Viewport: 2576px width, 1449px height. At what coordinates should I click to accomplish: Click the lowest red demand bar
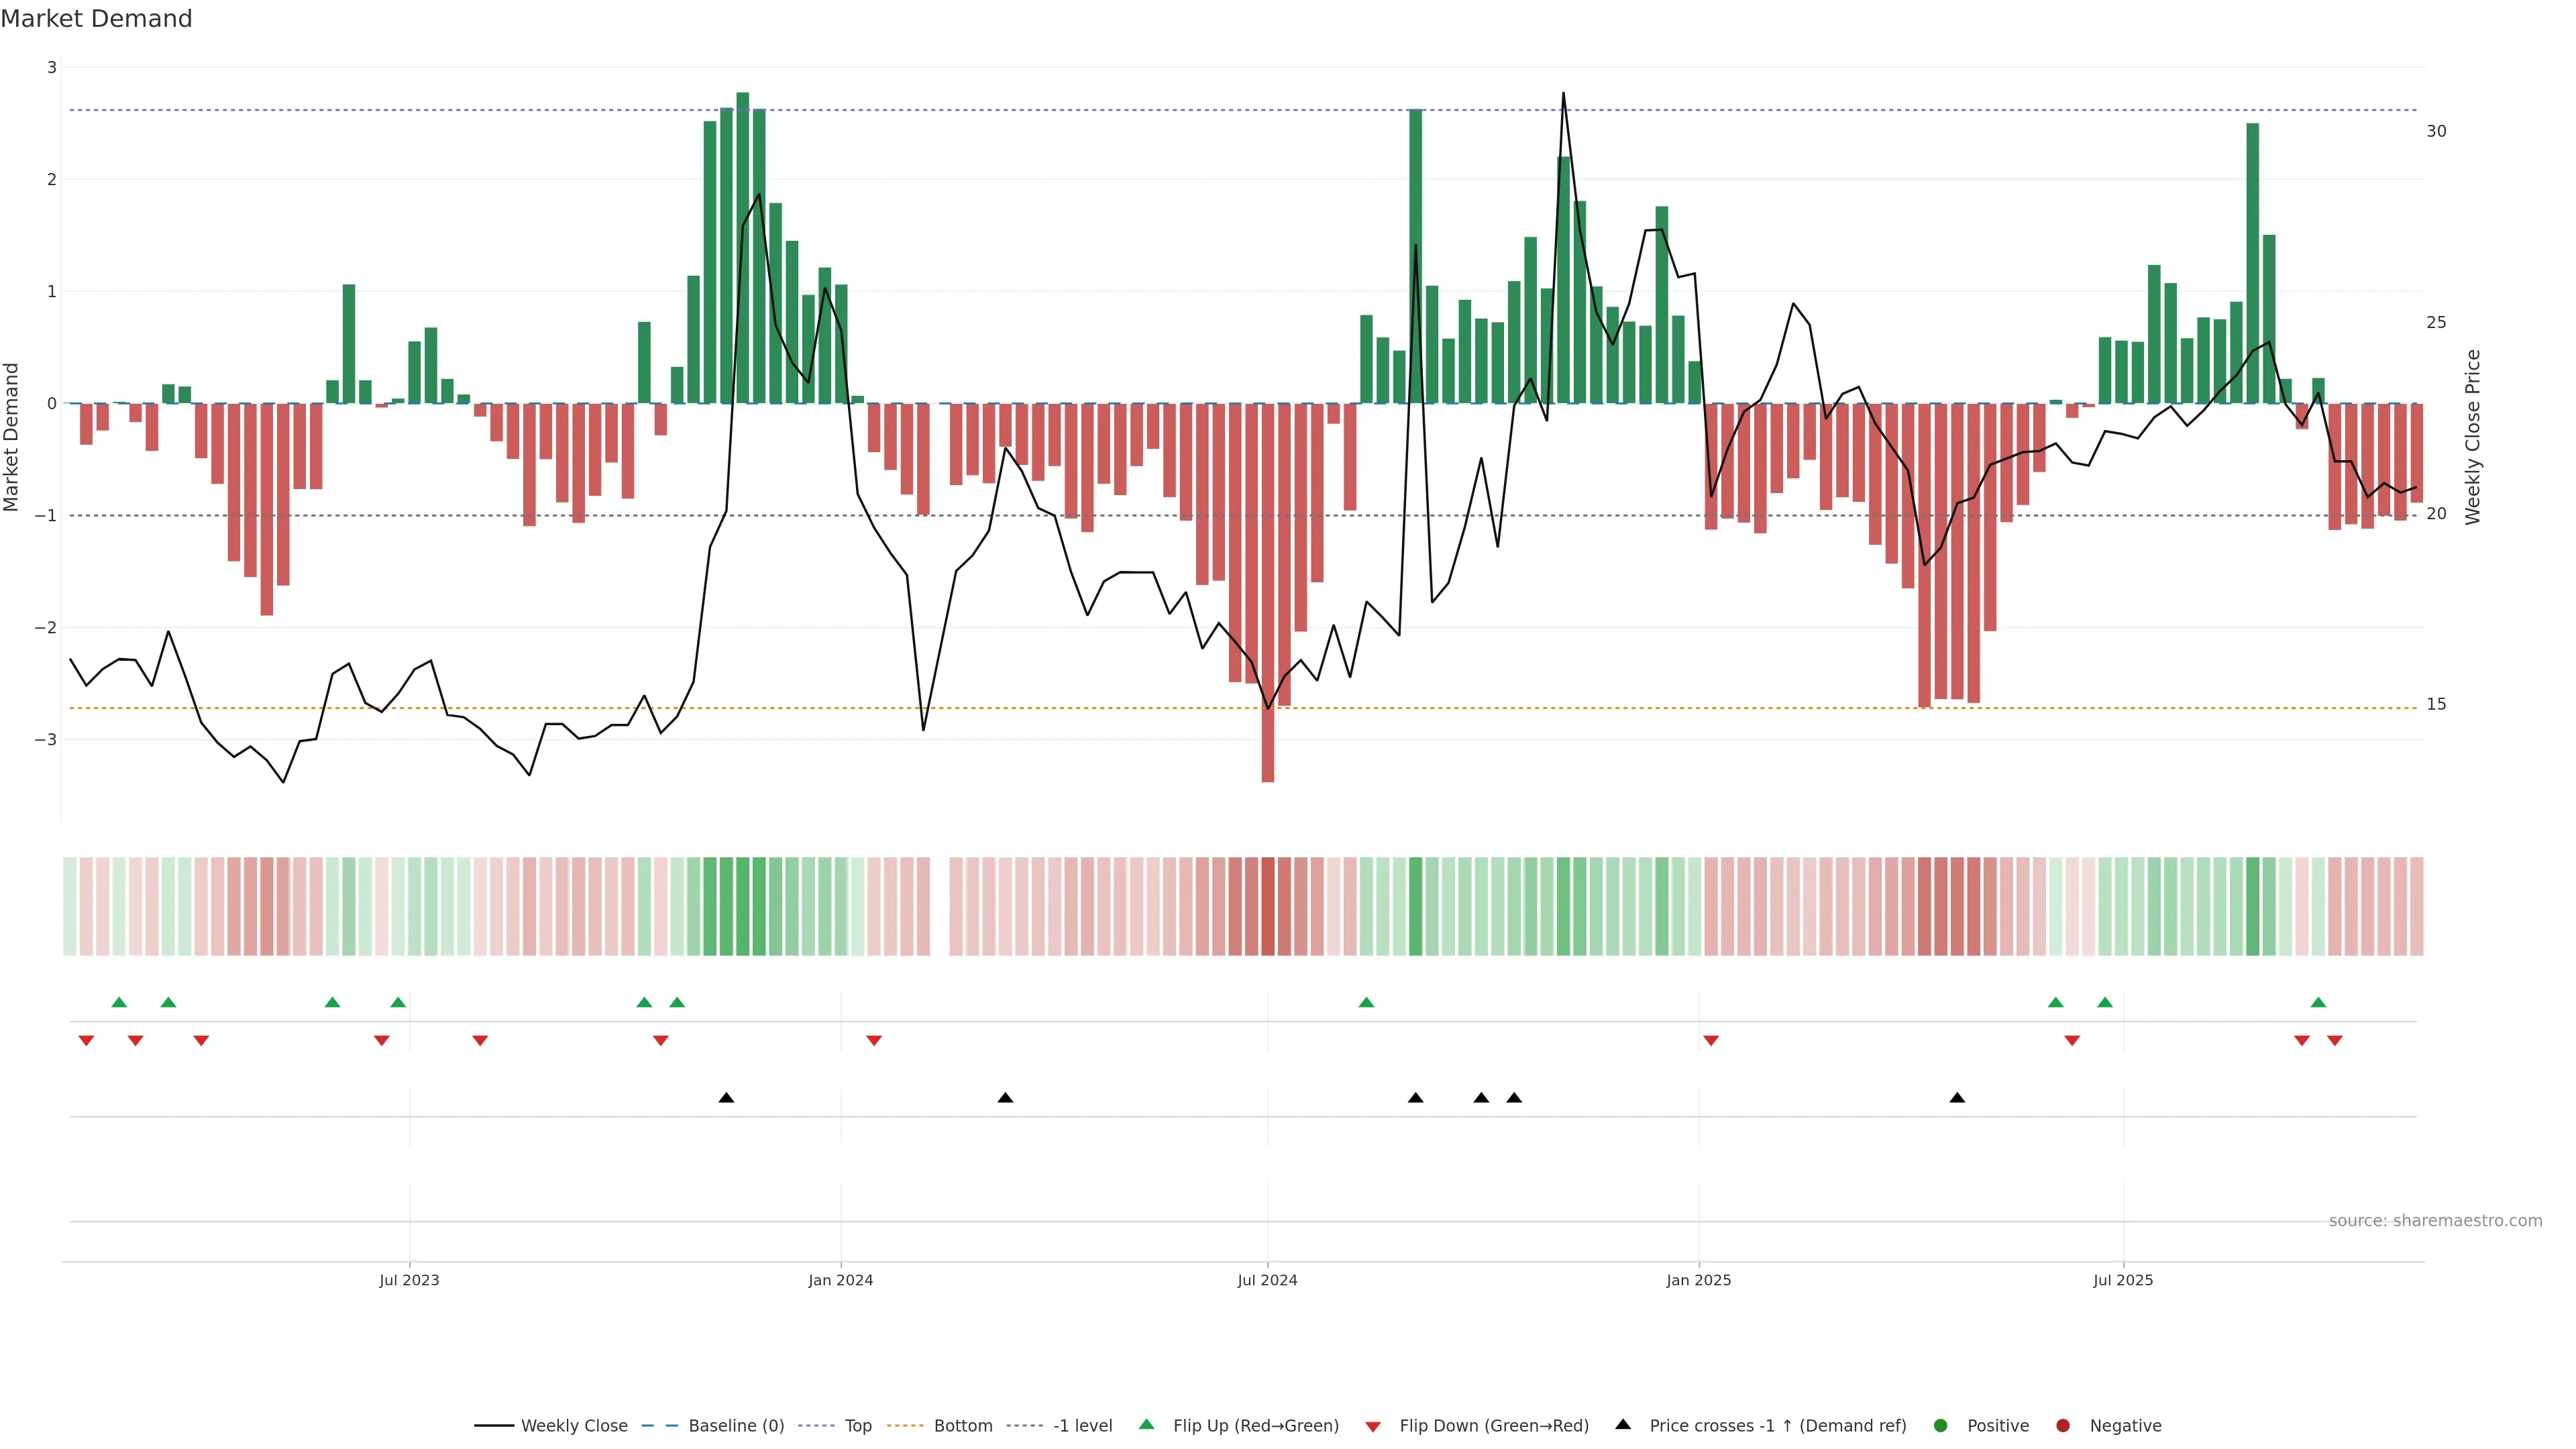click(x=1268, y=600)
